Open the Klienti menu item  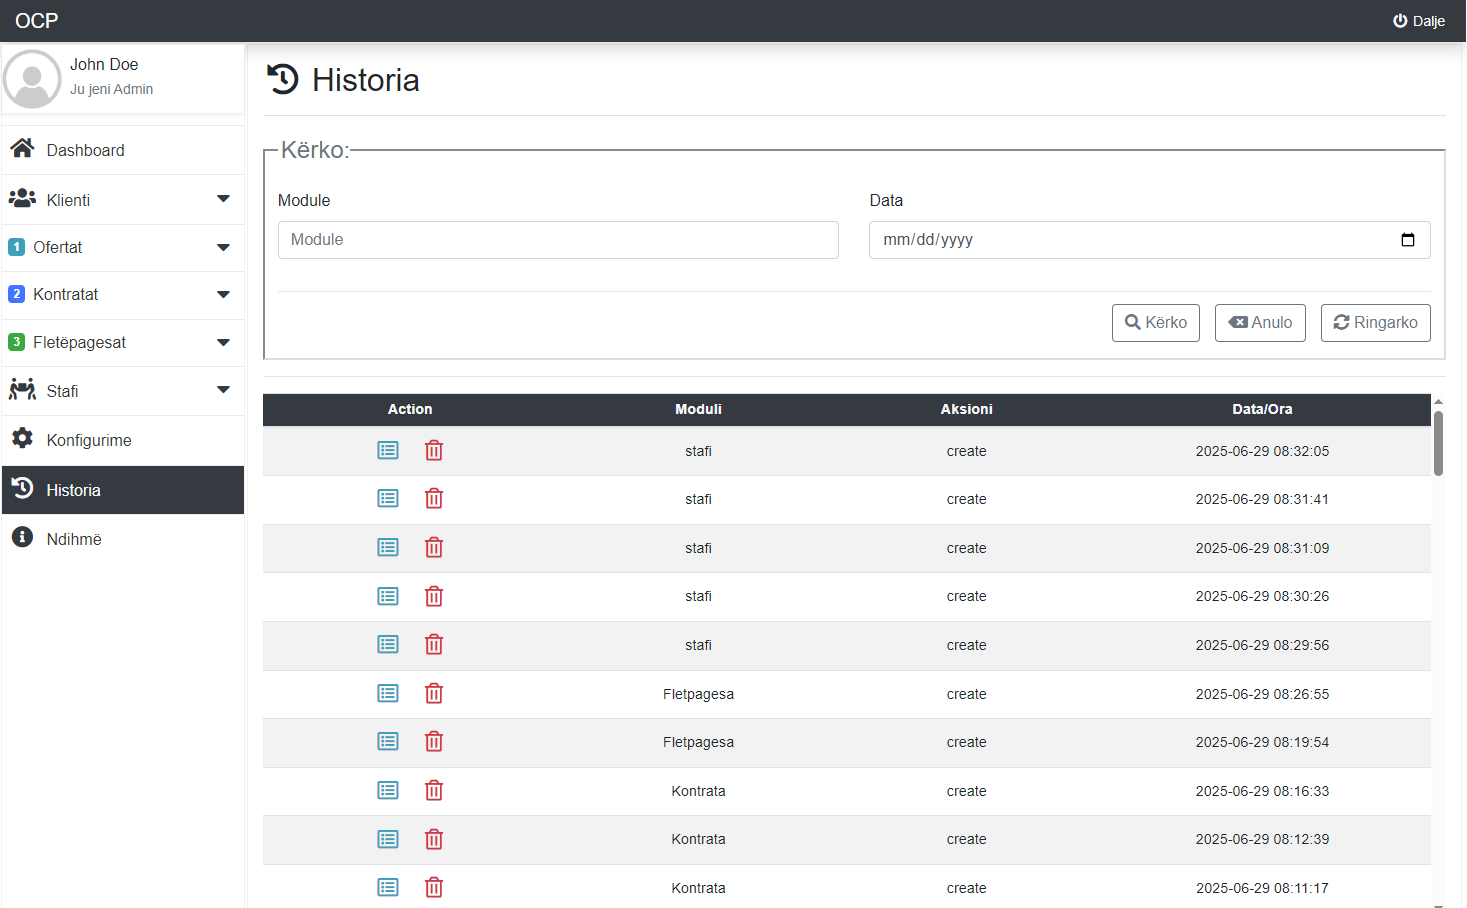click(123, 200)
